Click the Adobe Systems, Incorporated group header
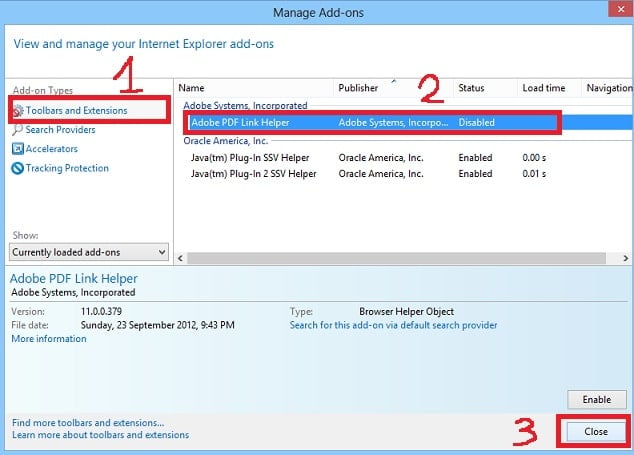 (x=245, y=106)
